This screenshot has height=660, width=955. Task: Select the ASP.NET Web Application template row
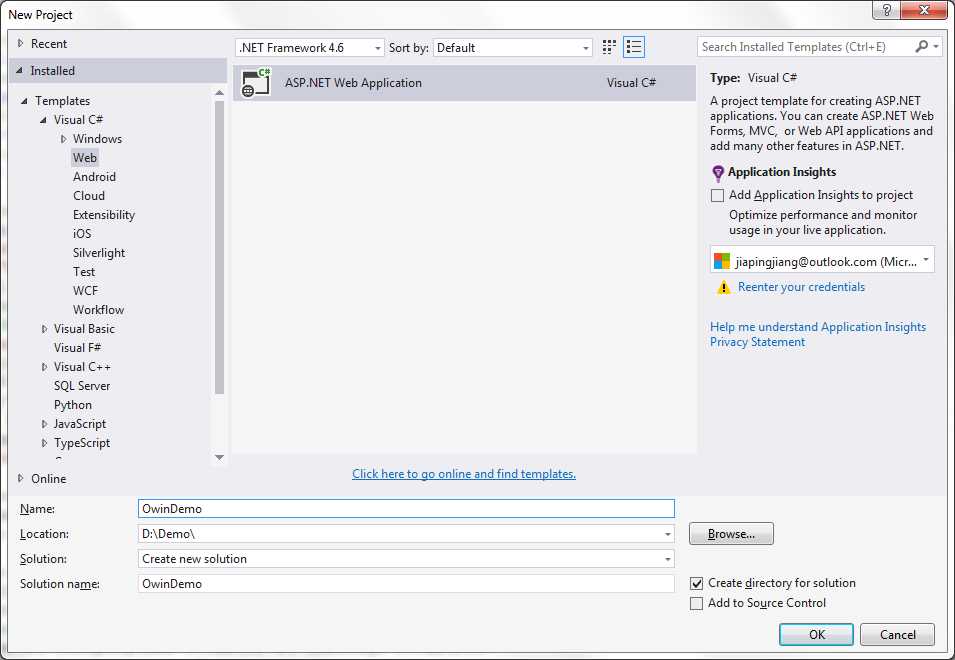click(x=465, y=83)
